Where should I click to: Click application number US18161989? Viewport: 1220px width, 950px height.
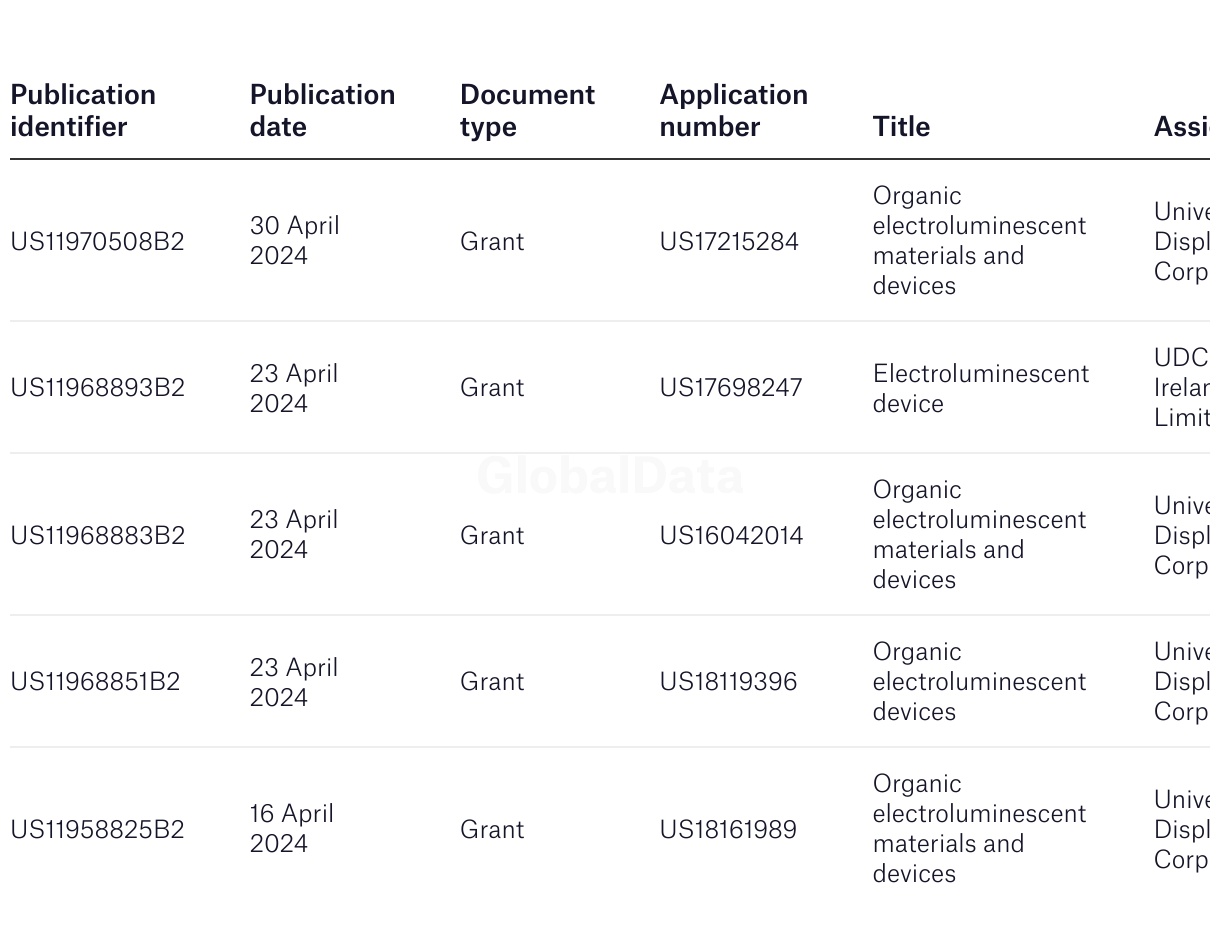(728, 829)
